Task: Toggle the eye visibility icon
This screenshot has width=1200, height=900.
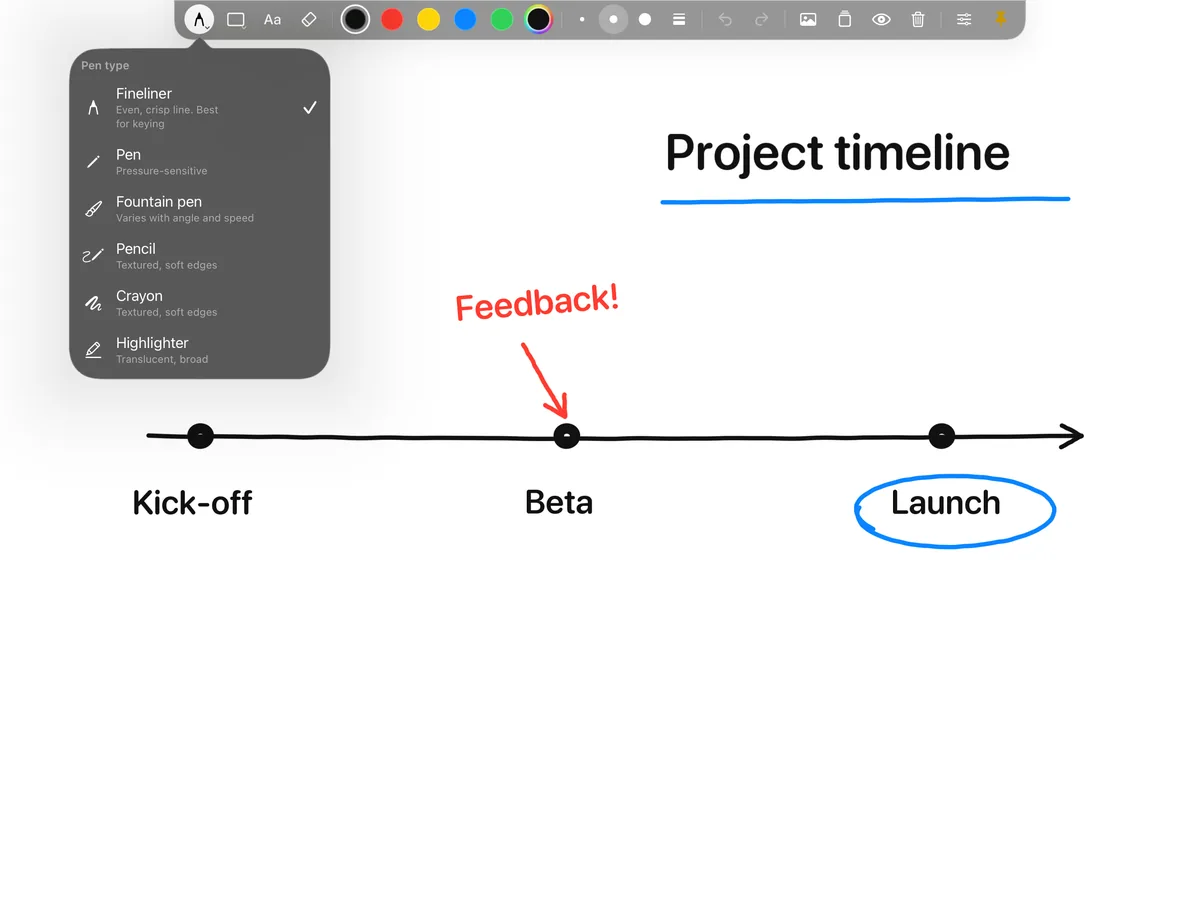Action: pyautogui.click(x=881, y=19)
